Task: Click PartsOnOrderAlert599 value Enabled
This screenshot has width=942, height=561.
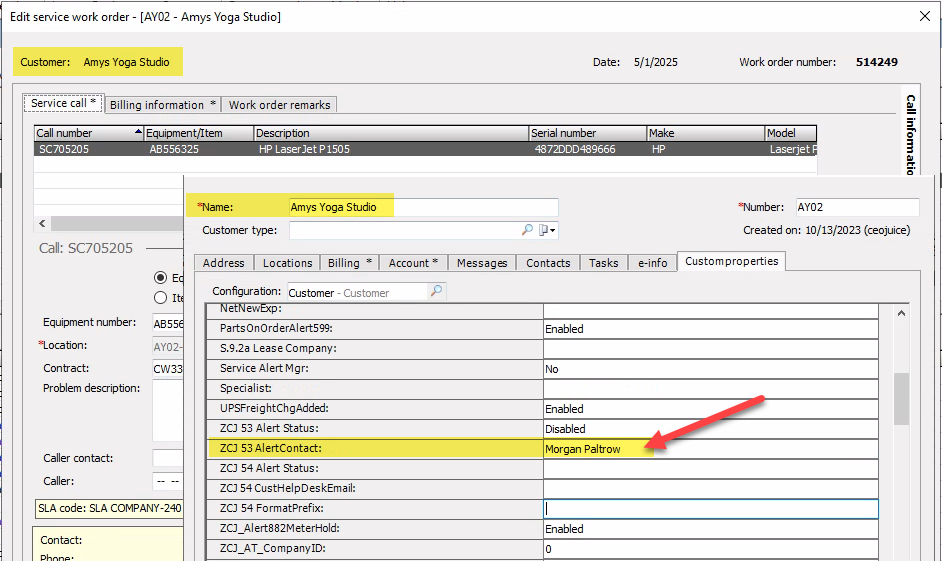Action: [711, 329]
